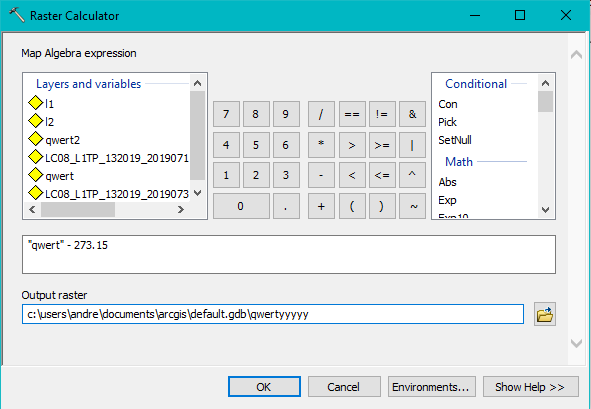
Task: Choose the Abs math function
Action: coord(447,182)
